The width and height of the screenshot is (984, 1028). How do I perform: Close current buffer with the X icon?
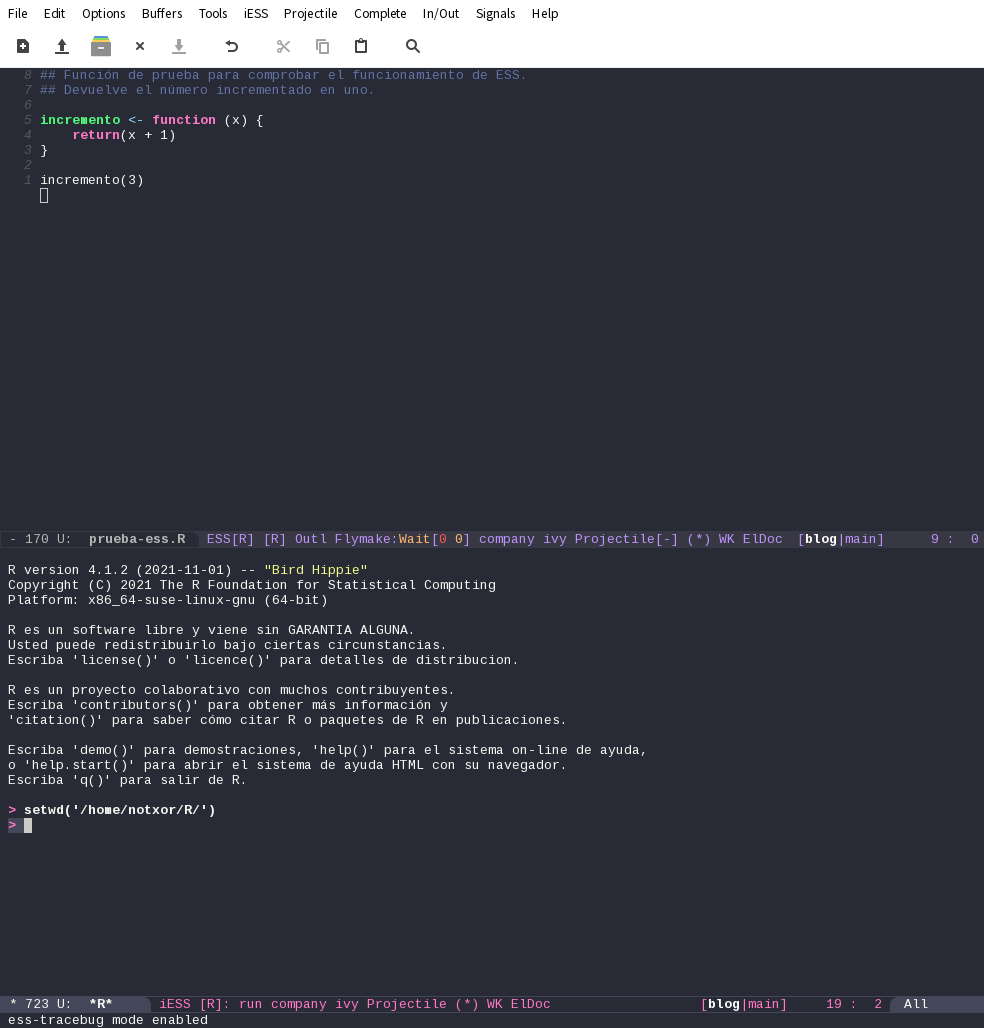coord(139,46)
